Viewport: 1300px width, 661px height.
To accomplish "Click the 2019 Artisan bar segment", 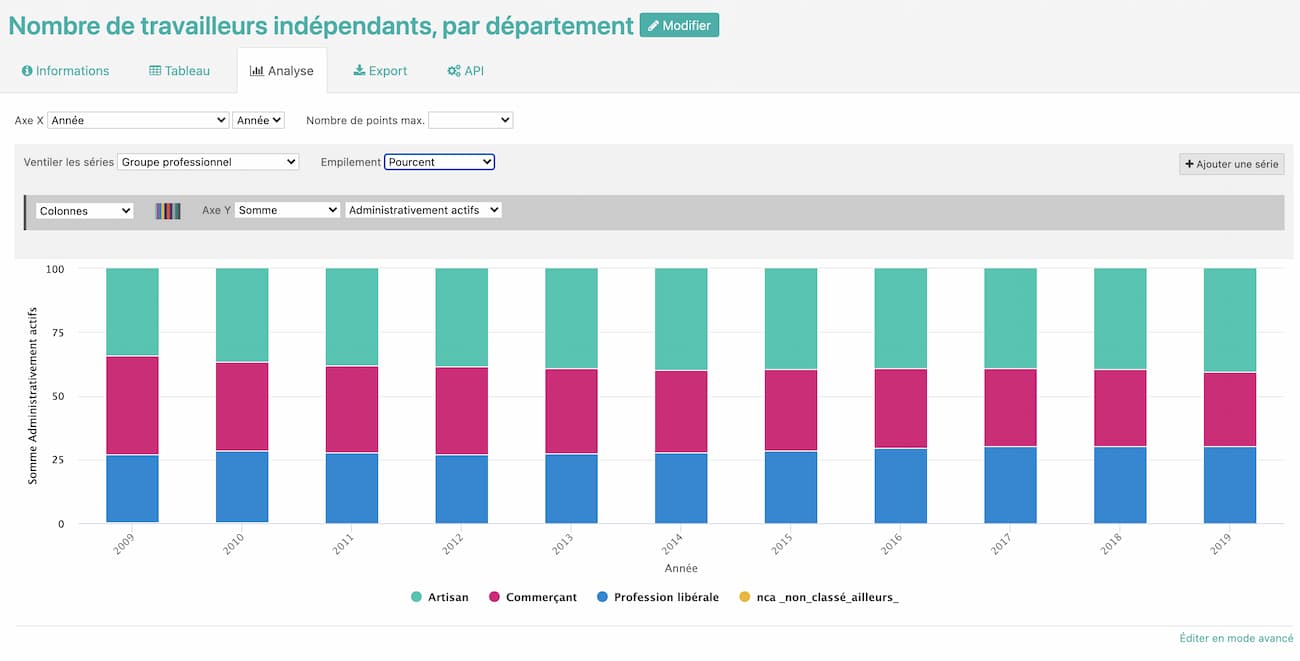I will [1229, 320].
